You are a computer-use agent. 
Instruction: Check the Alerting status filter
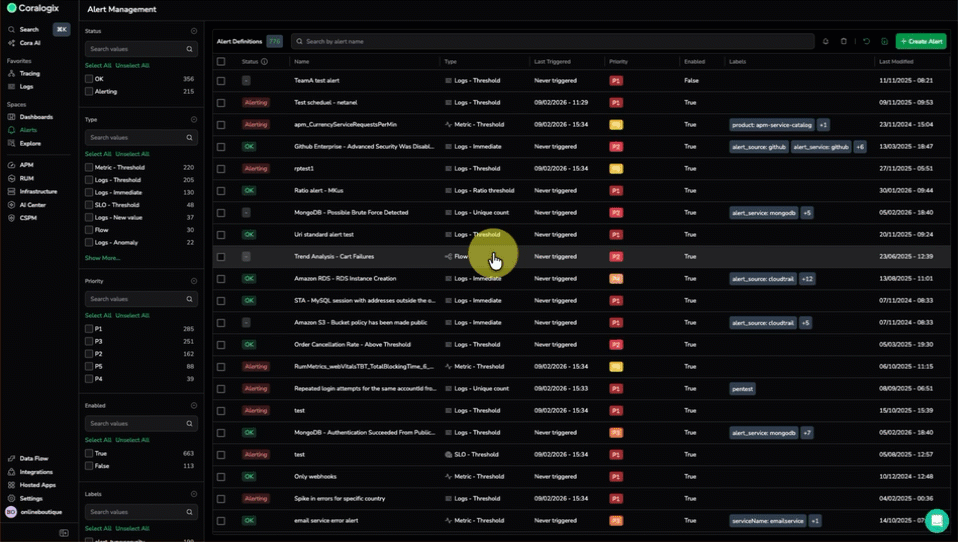[x=89, y=91]
